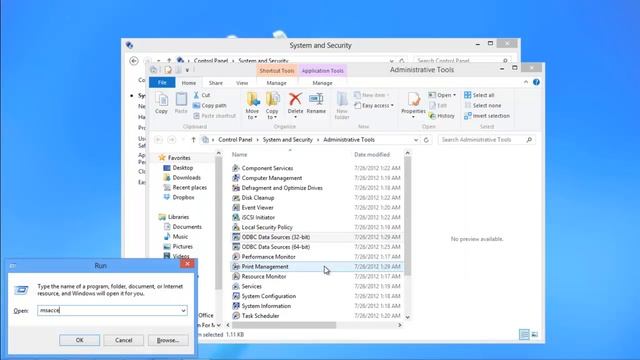This screenshot has height=360, width=640.
Task: Click the chevron after System and Security in breadcrumb
Action: pyautogui.click(x=318, y=140)
